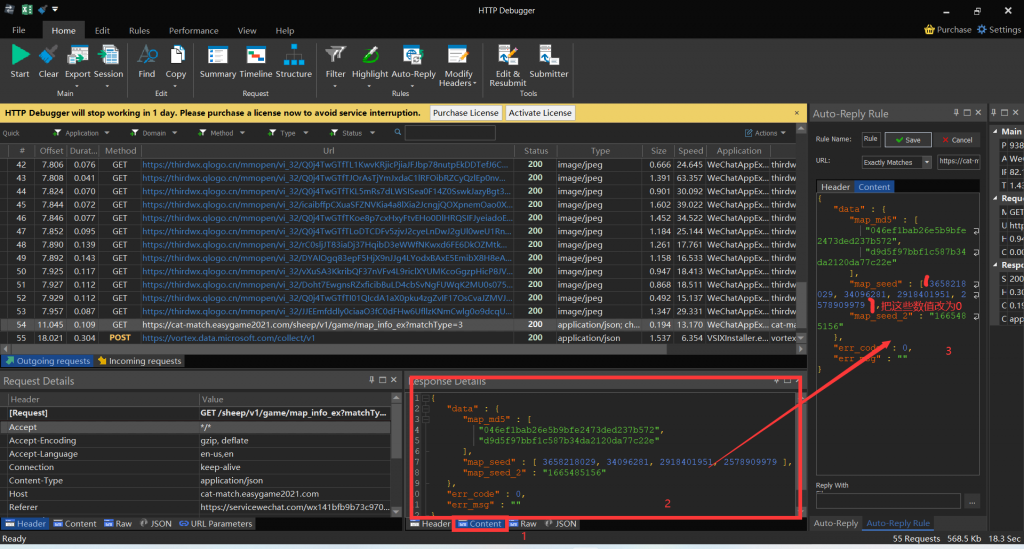
Task: Click the Purchase License button
Action: 466,113
